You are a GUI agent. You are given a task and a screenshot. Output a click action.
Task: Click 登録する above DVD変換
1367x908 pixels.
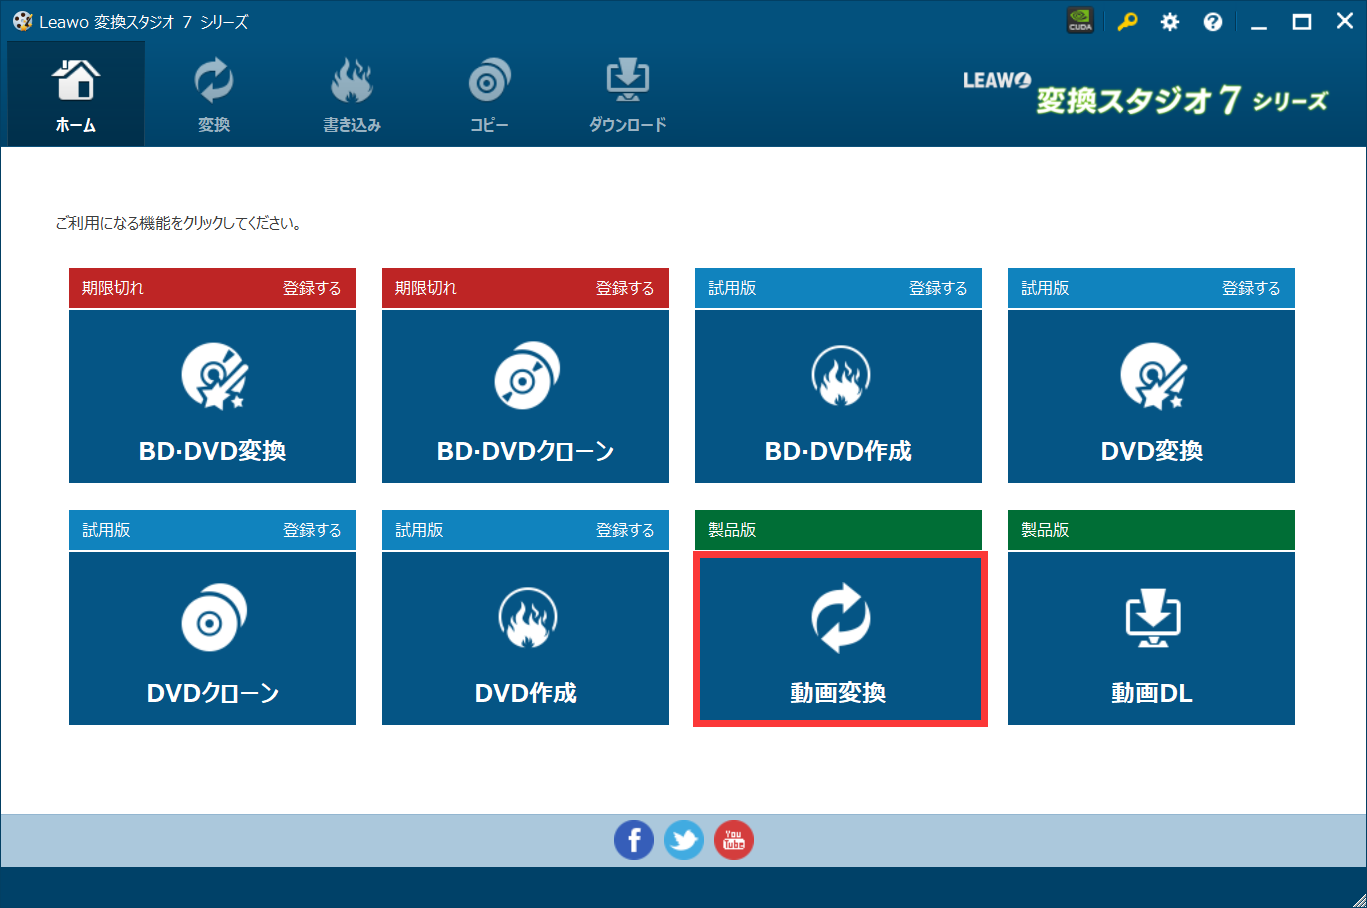pos(1251,288)
